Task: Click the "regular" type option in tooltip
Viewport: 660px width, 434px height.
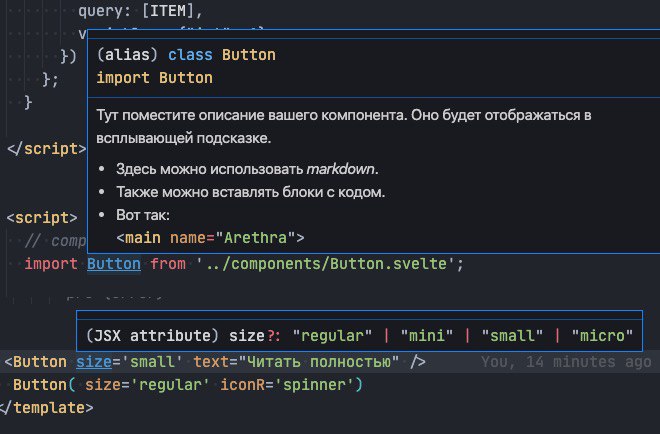Action: pos(333,335)
